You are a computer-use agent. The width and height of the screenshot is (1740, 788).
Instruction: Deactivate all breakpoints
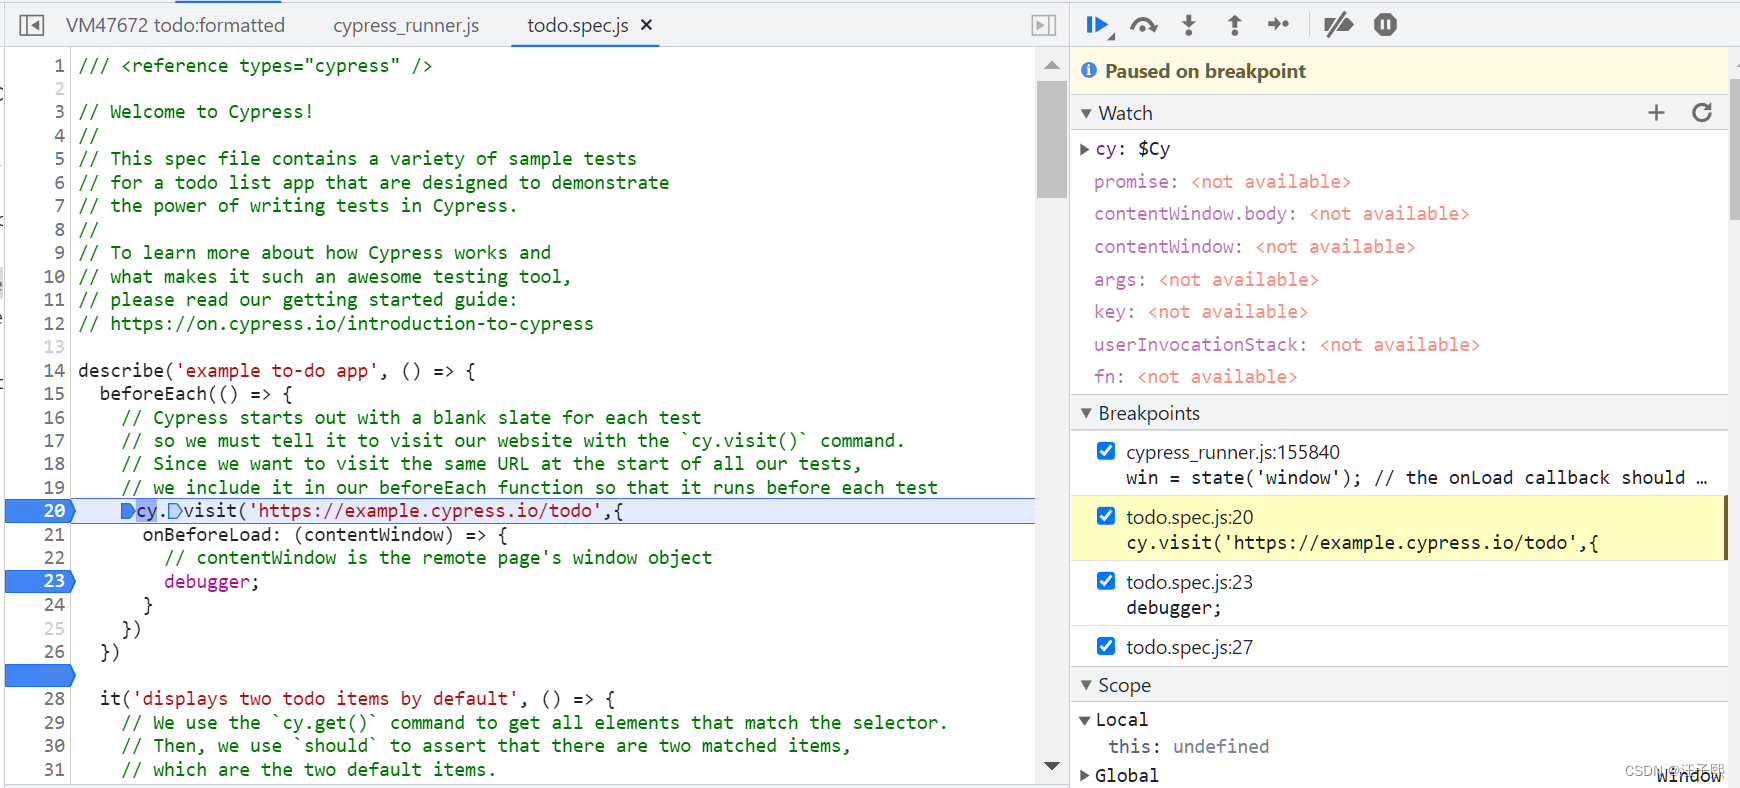[1338, 25]
